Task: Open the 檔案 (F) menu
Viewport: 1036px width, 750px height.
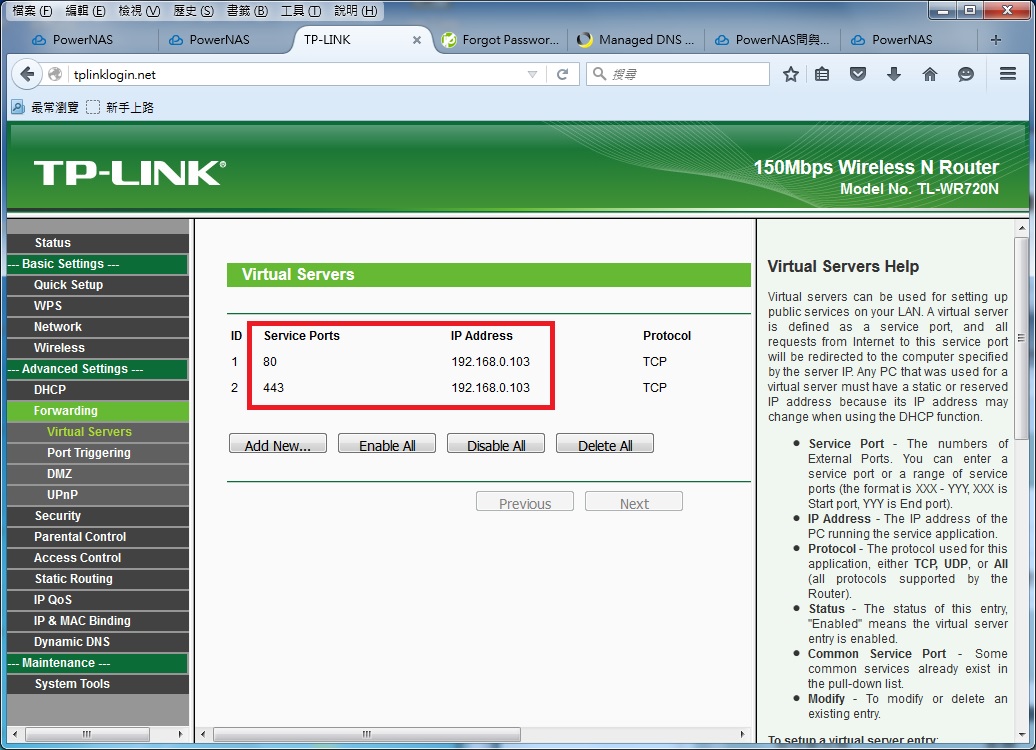Action: [x=32, y=11]
